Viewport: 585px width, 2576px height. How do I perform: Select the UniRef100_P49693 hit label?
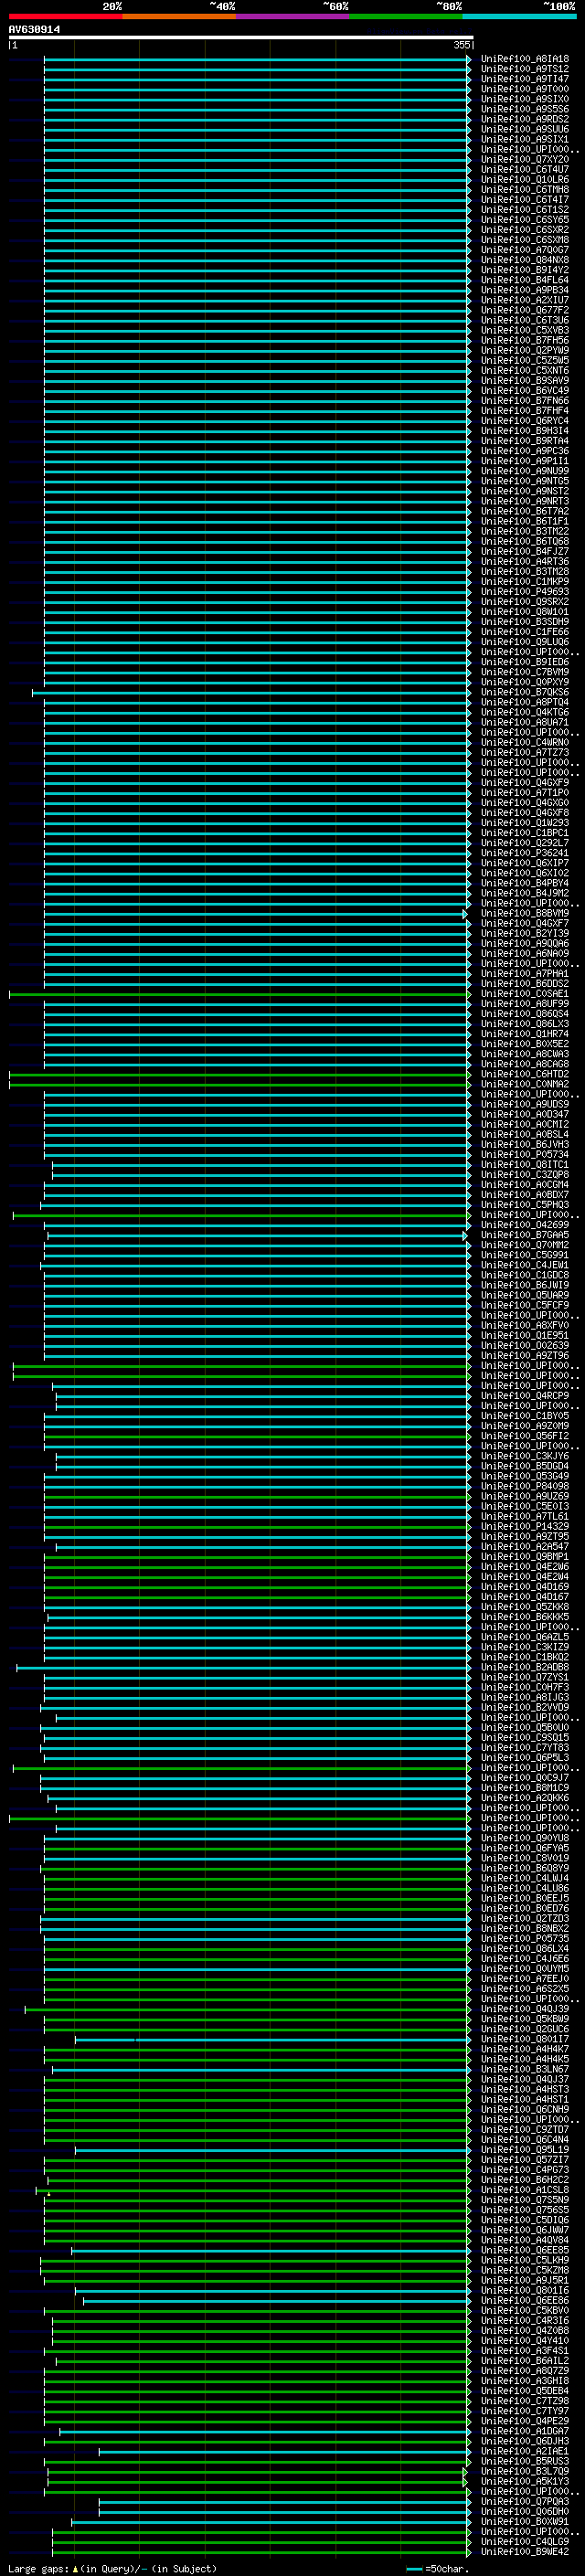pyautogui.click(x=524, y=592)
